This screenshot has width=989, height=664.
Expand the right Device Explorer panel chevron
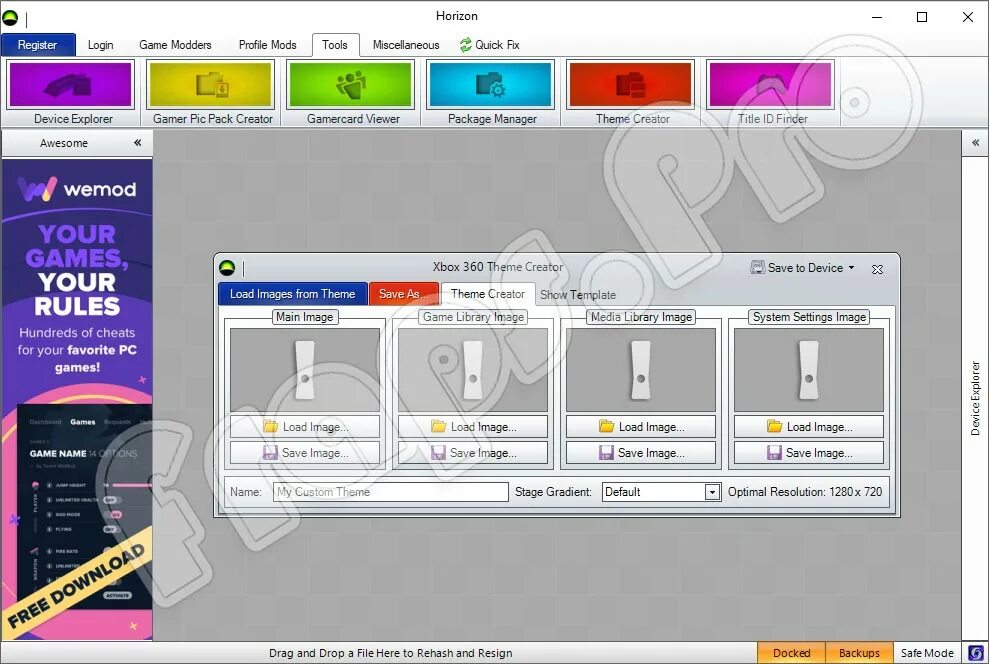pos(975,143)
